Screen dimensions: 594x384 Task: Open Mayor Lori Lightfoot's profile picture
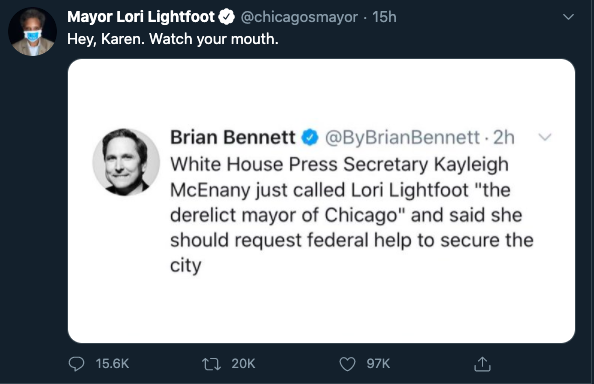click(x=33, y=32)
